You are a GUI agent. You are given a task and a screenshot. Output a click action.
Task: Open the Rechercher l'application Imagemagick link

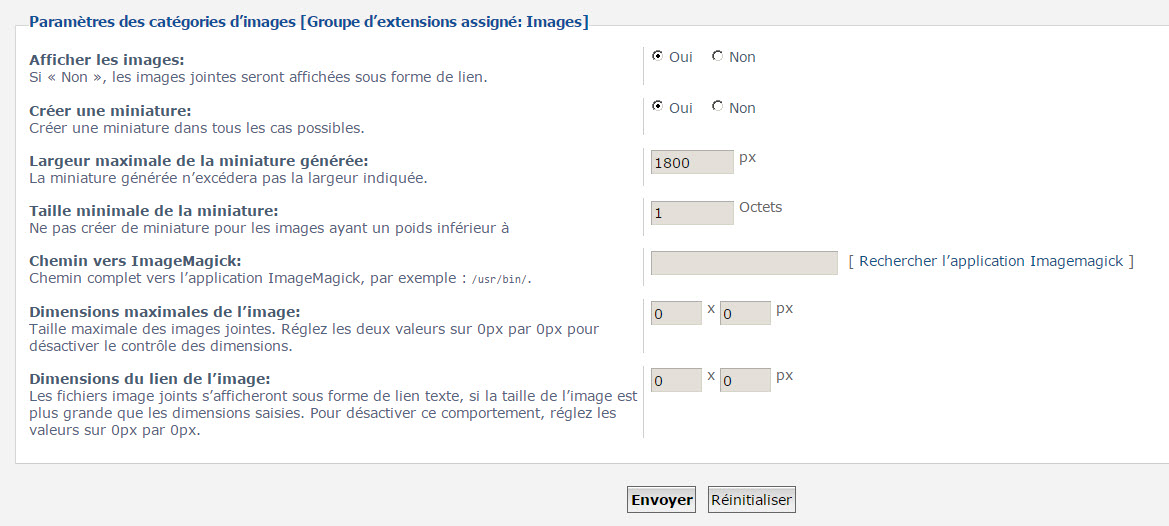(991, 261)
